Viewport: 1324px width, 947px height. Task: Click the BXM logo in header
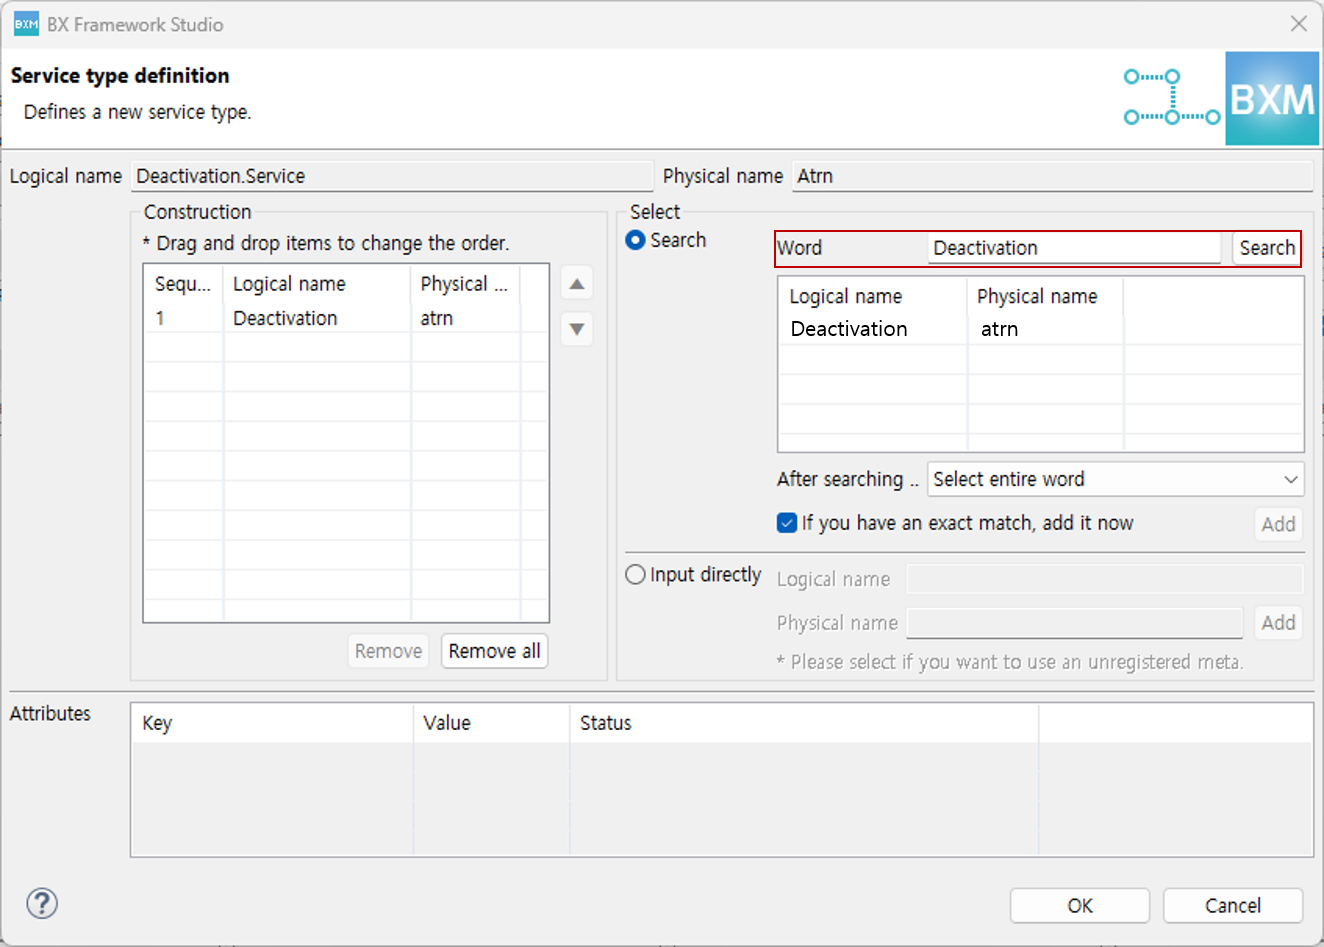click(x=1271, y=99)
